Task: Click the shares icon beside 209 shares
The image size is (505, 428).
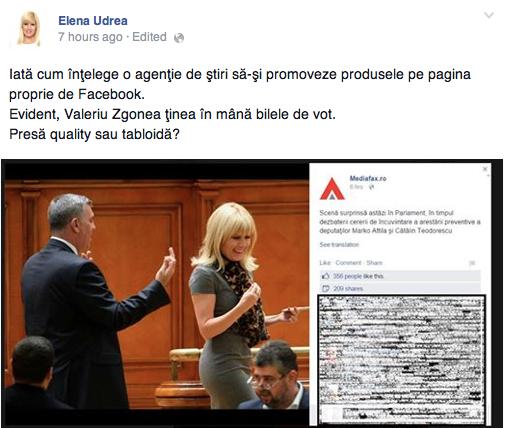Action: 326,288
